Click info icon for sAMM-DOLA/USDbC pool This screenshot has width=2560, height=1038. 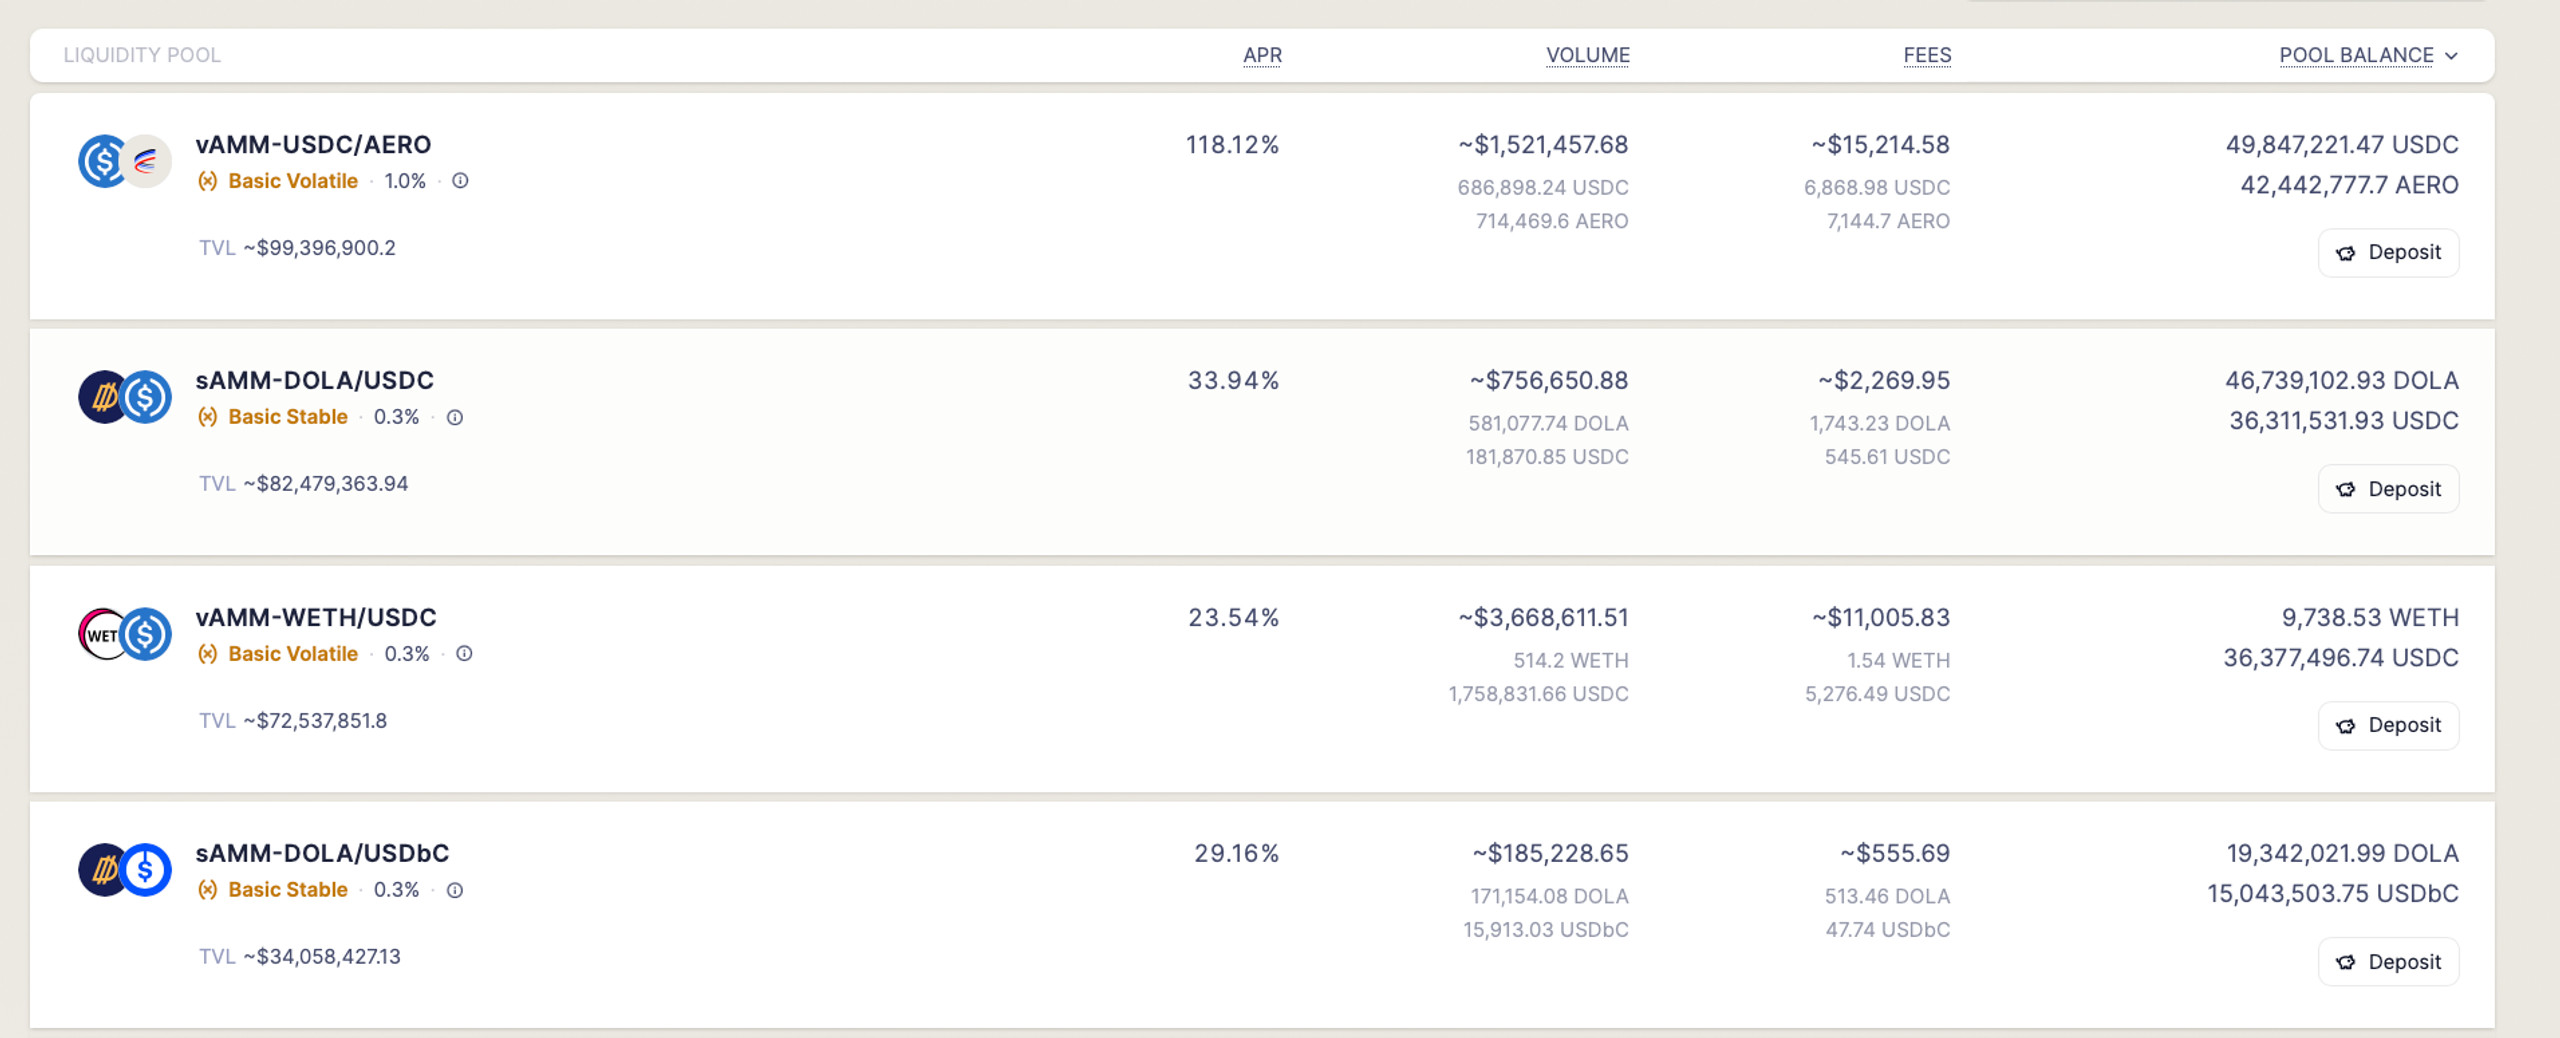pos(455,890)
